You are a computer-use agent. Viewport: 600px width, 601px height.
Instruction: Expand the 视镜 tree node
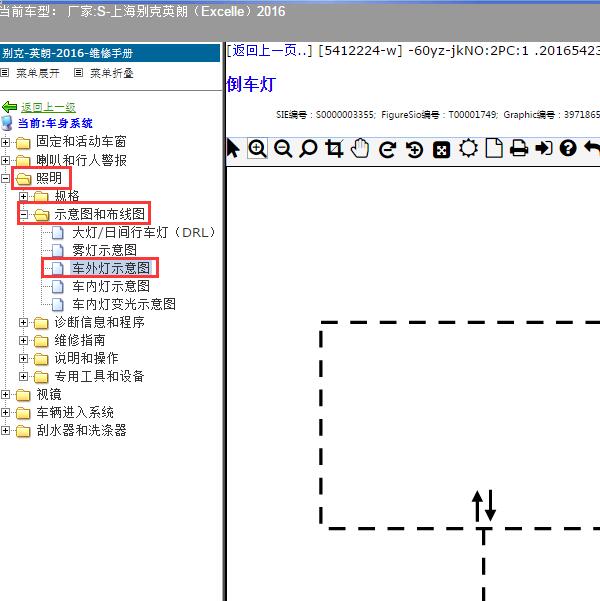[5, 394]
